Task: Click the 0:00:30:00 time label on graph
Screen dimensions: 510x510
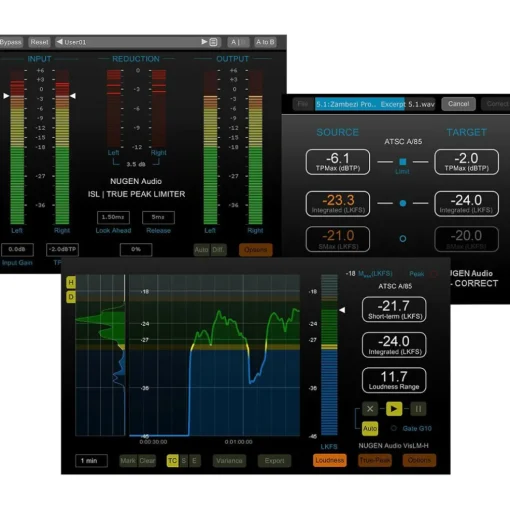Action: coord(153,442)
